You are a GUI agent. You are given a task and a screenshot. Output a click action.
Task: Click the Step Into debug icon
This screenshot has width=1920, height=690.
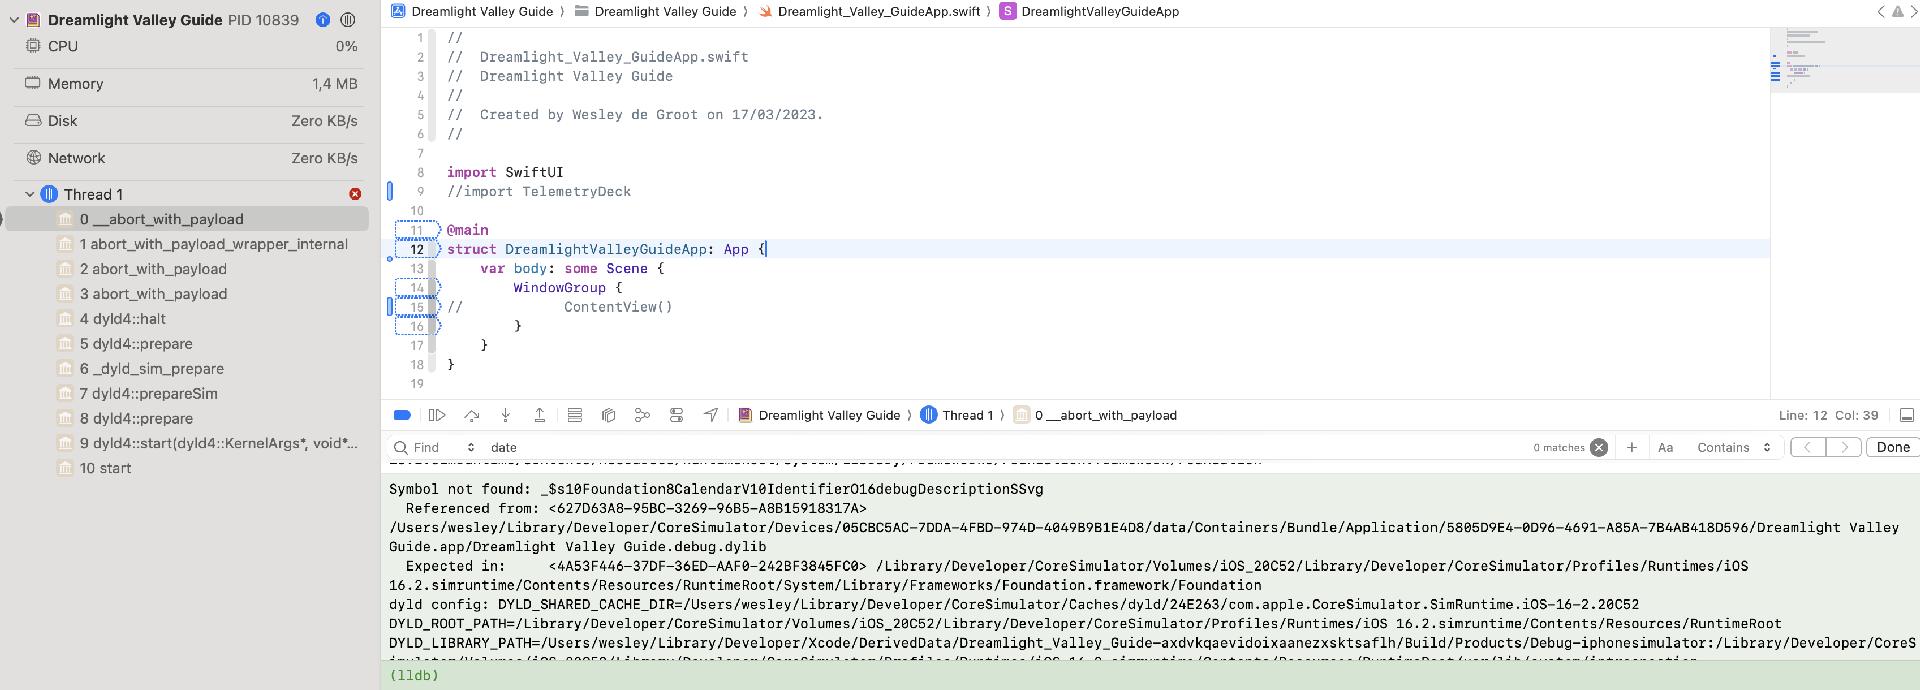click(x=506, y=415)
